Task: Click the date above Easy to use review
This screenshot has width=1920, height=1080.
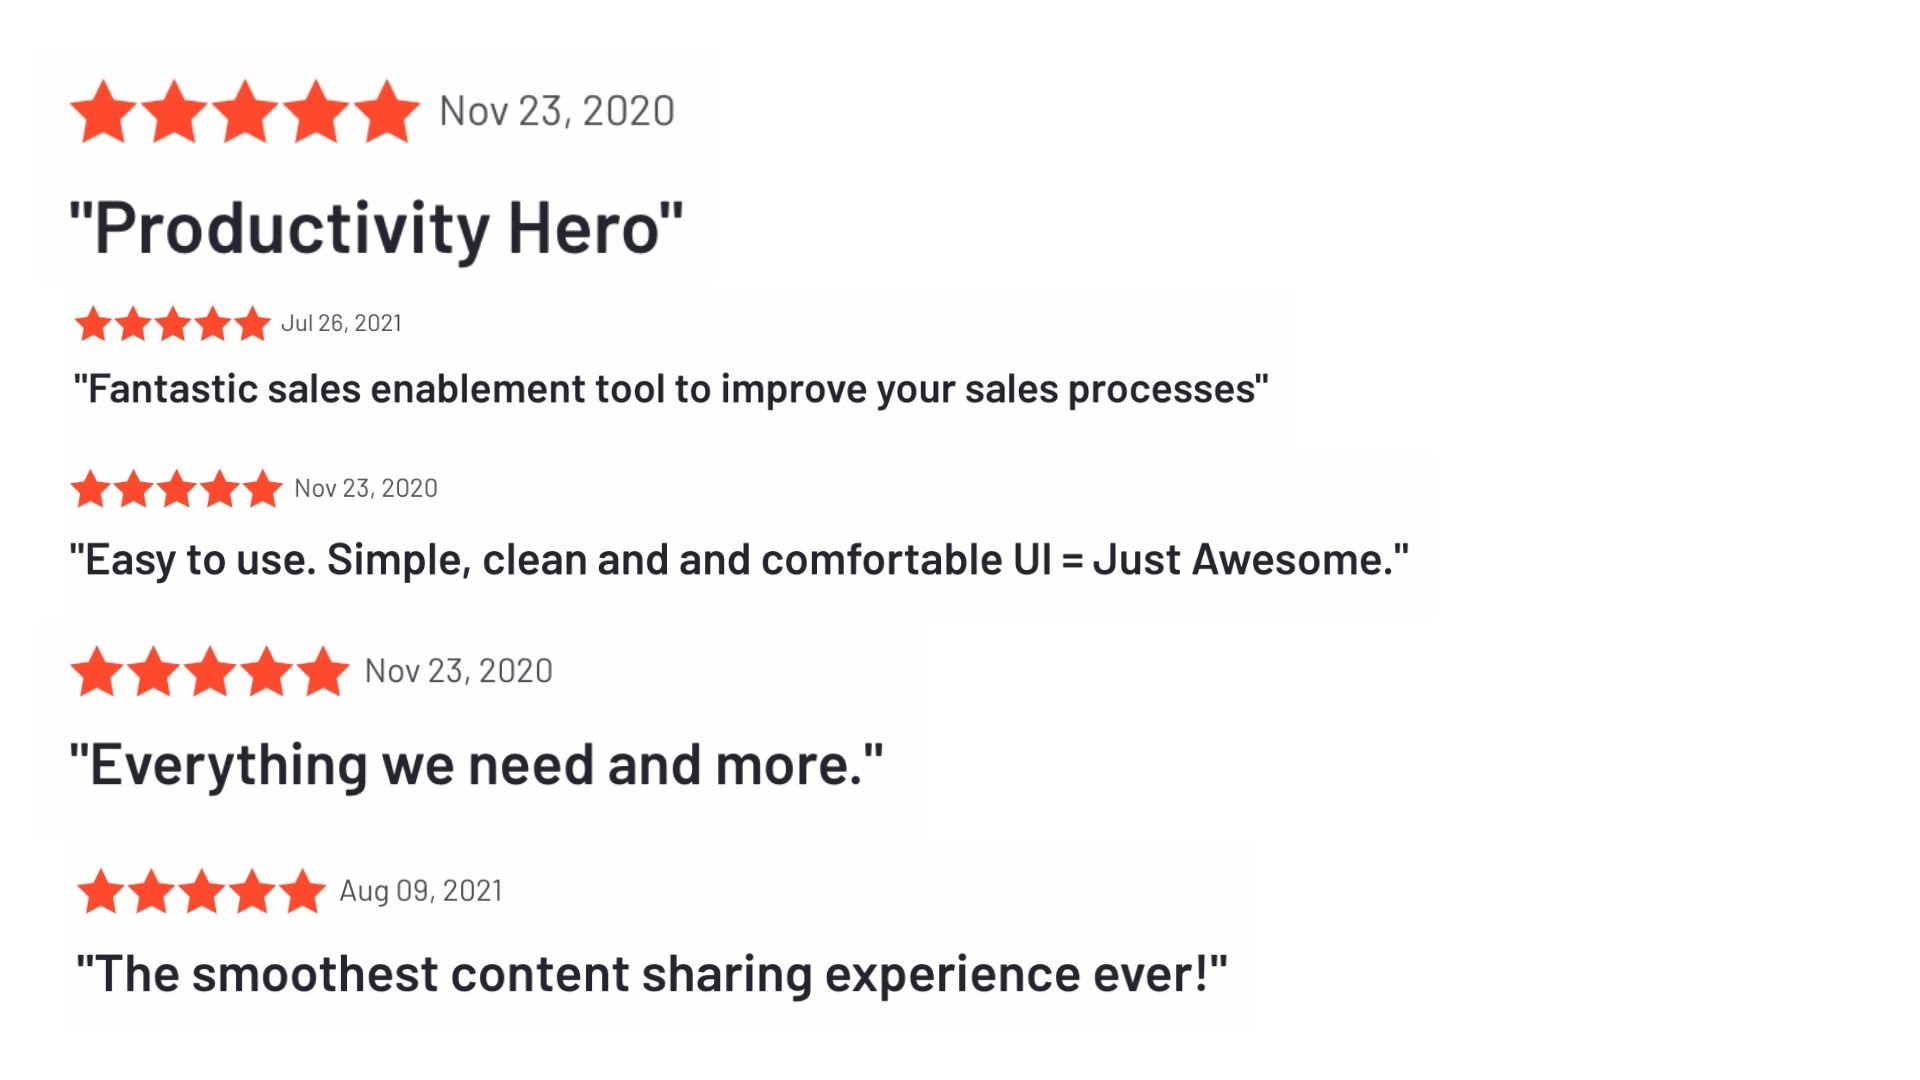Action: [x=366, y=488]
